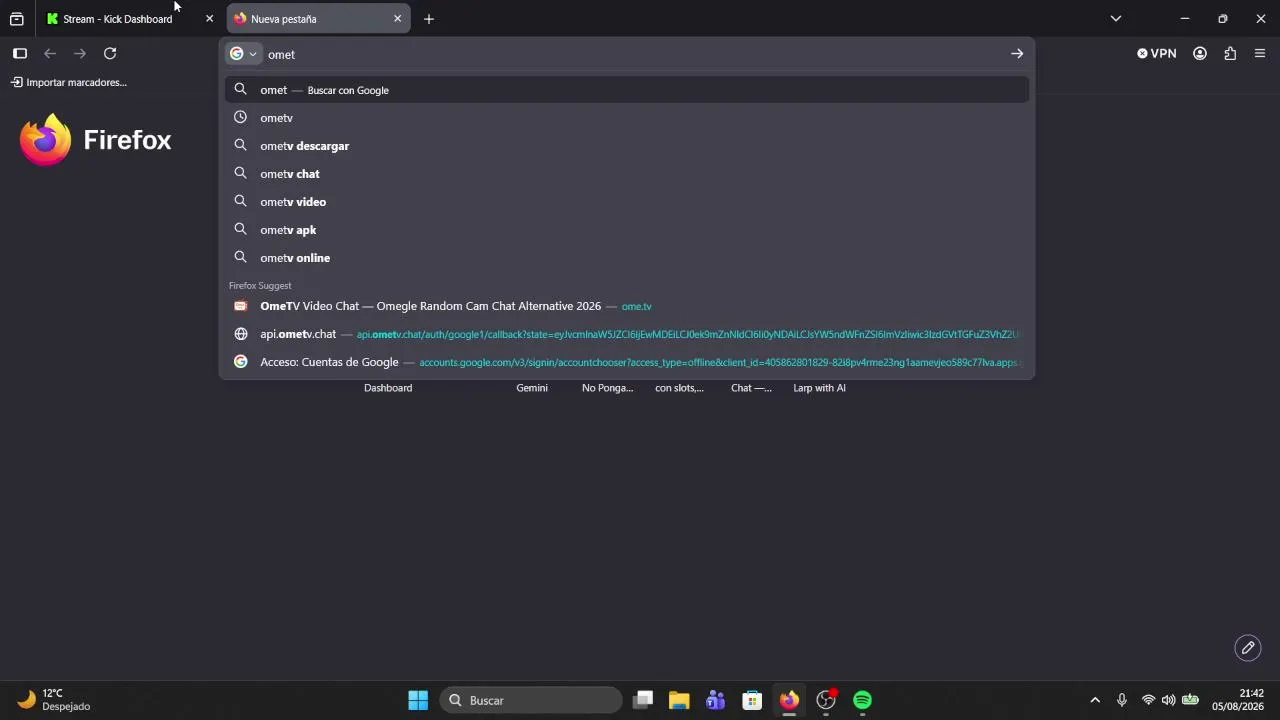This screenshot has width=1280, height=720.
Task: Click the pencil customize page button
Action: (x=1248, y=648)
